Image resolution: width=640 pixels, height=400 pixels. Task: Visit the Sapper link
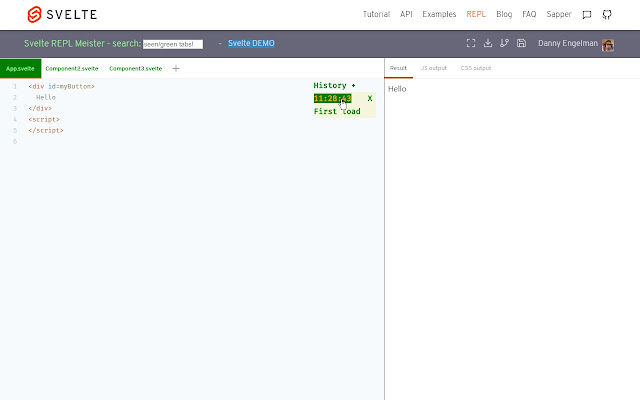559,14
